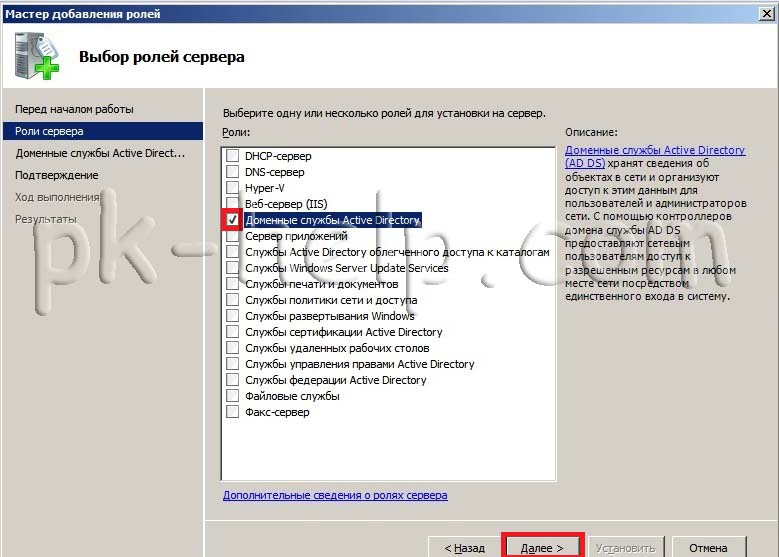This screenshot has width=779, height=557.
Task: Tick Службы федерации Active Directory checkbox
Action: tap(232, 380)
